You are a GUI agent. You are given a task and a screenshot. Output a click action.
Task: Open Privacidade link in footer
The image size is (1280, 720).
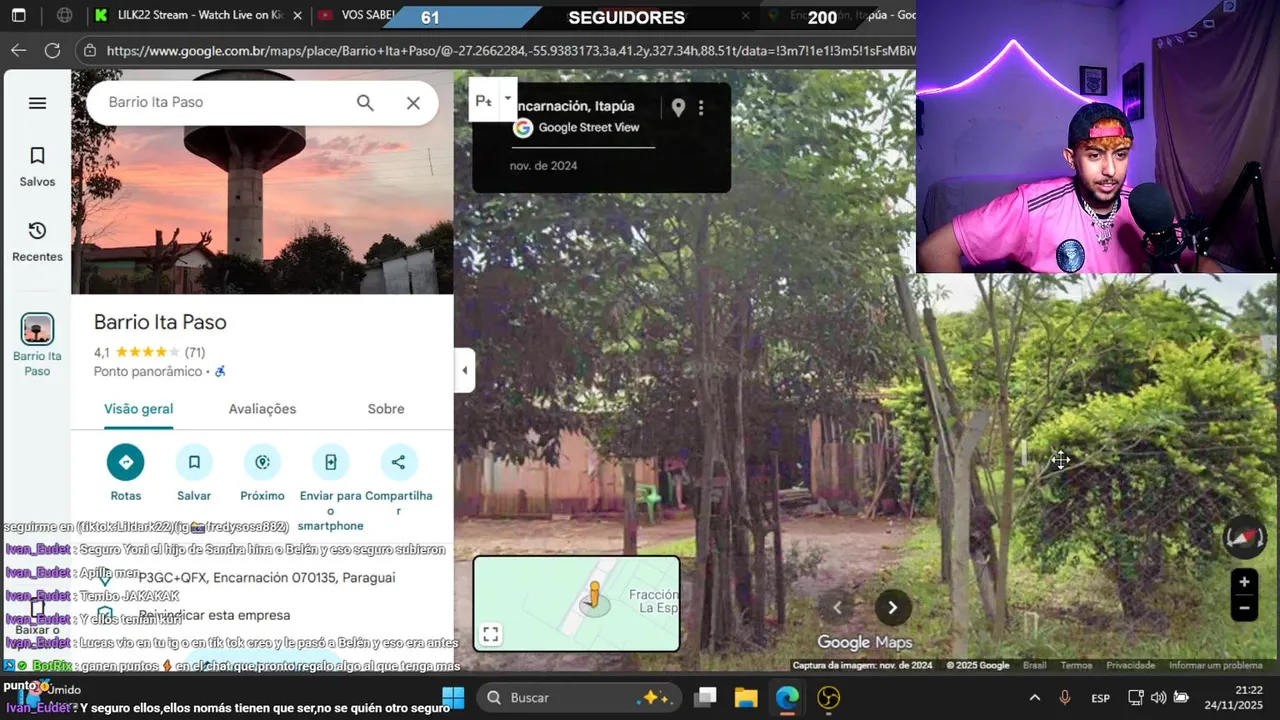(x=1130, y=666)
